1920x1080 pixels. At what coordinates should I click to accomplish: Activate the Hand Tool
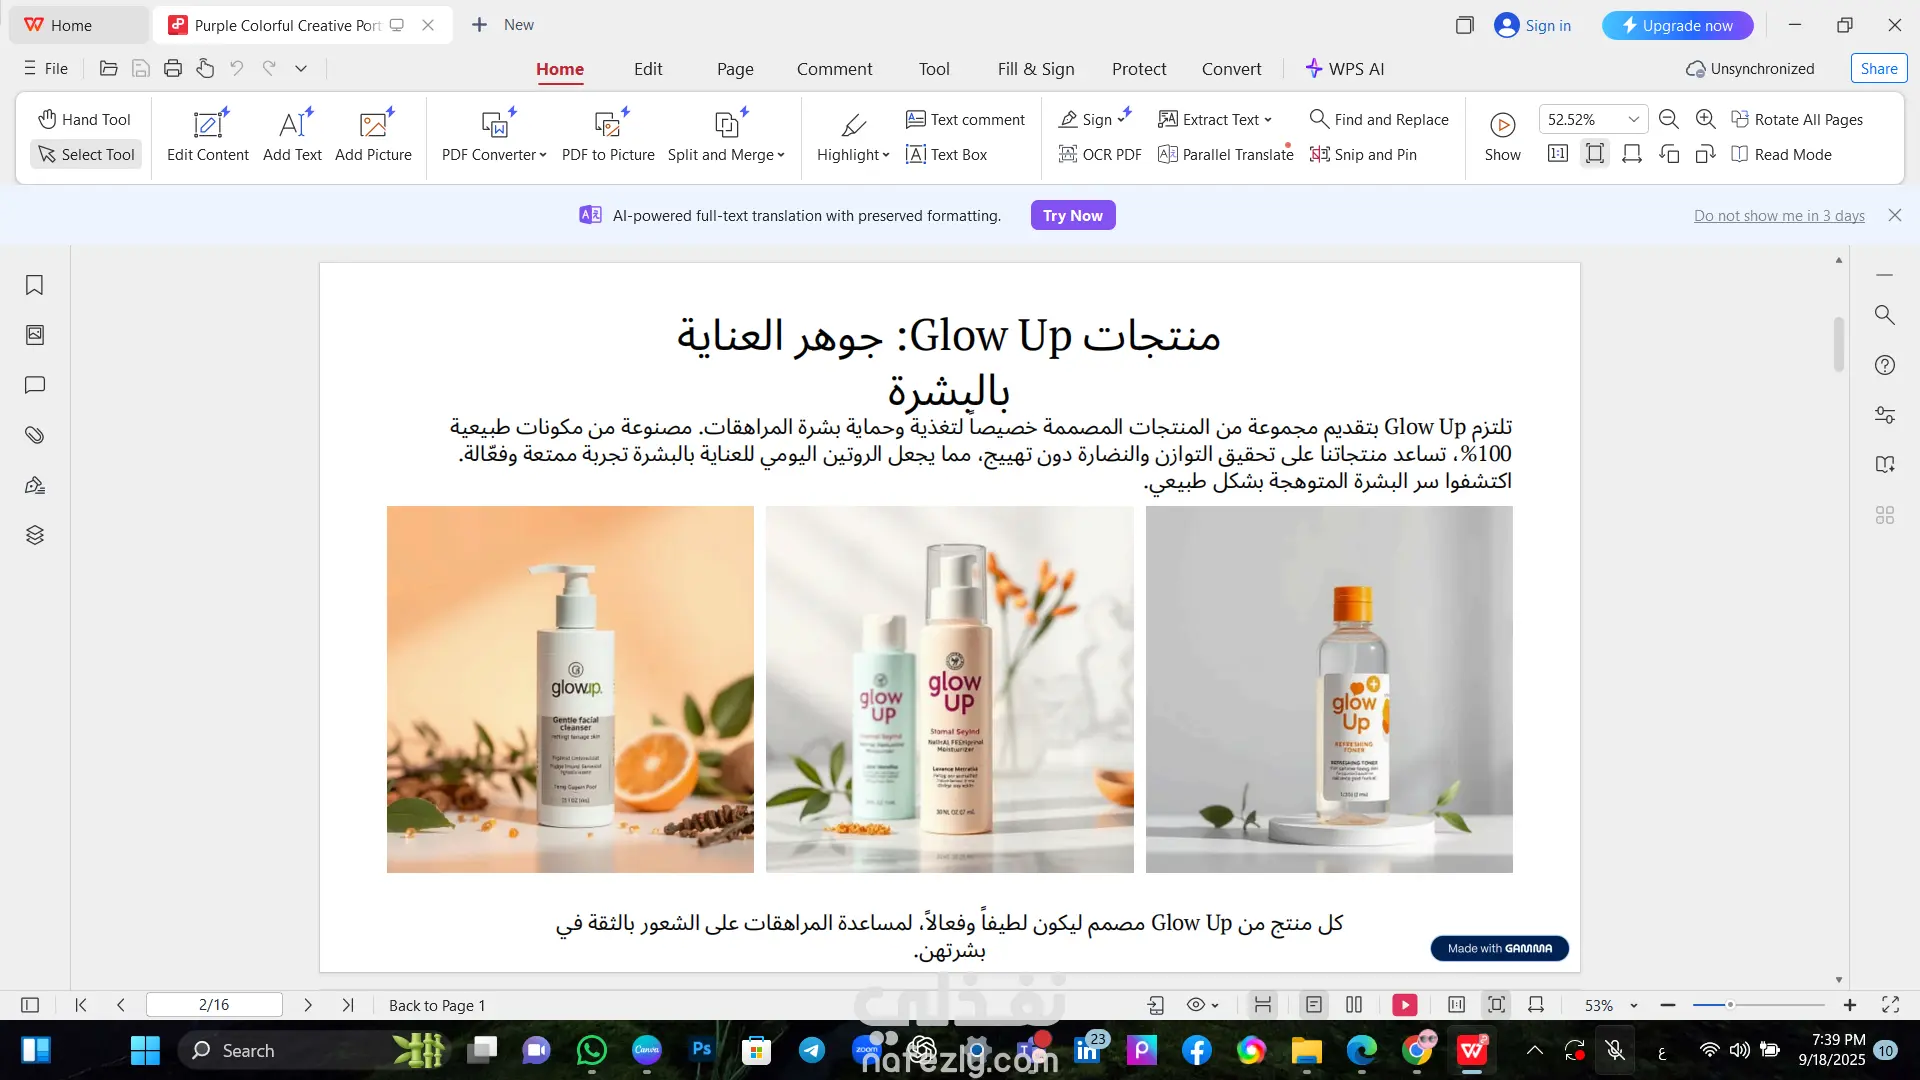point(85,119)
